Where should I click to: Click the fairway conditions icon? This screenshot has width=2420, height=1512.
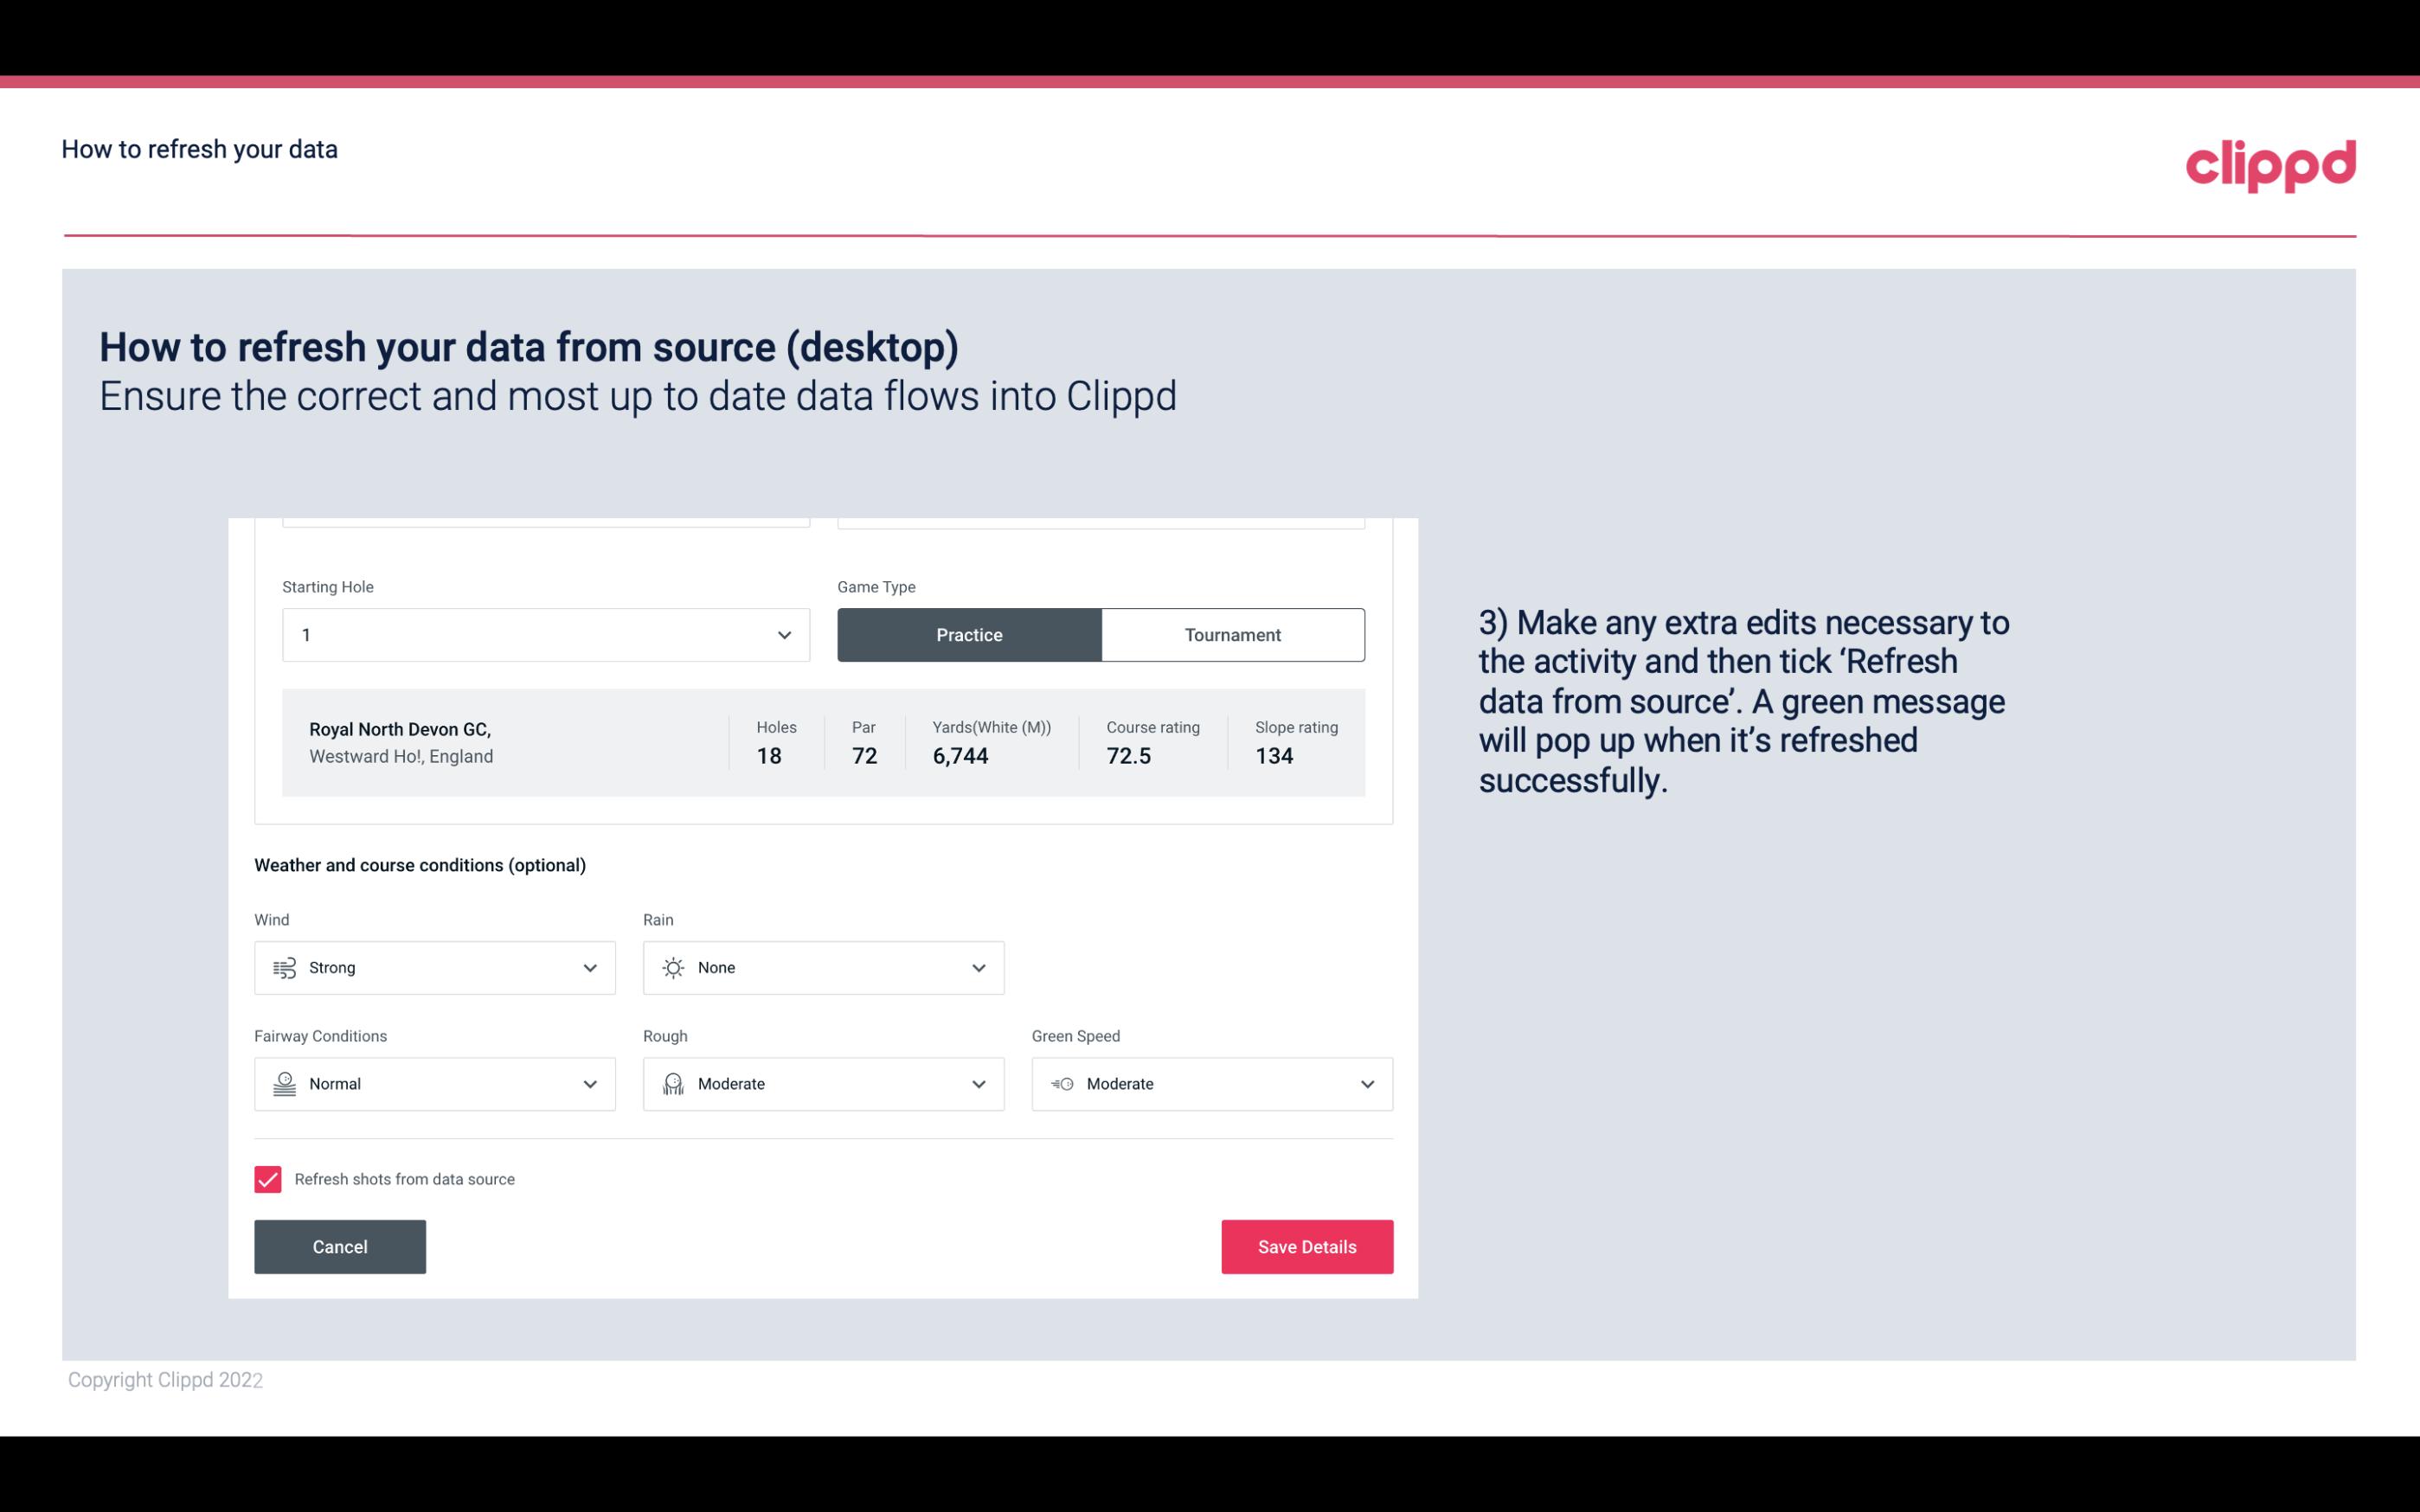[x=282, y=1082]
